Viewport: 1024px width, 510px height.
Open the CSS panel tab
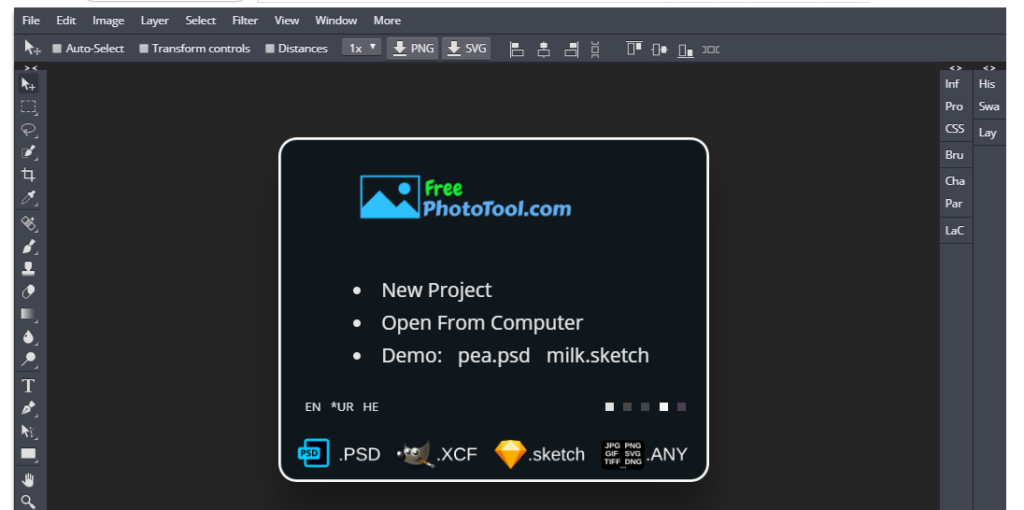click(x=956, y=129)
